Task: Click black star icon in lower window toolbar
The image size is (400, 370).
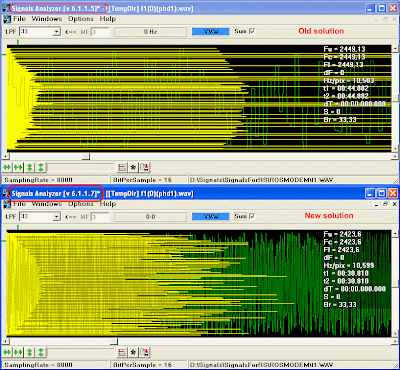Action: (x=133, y=352)
